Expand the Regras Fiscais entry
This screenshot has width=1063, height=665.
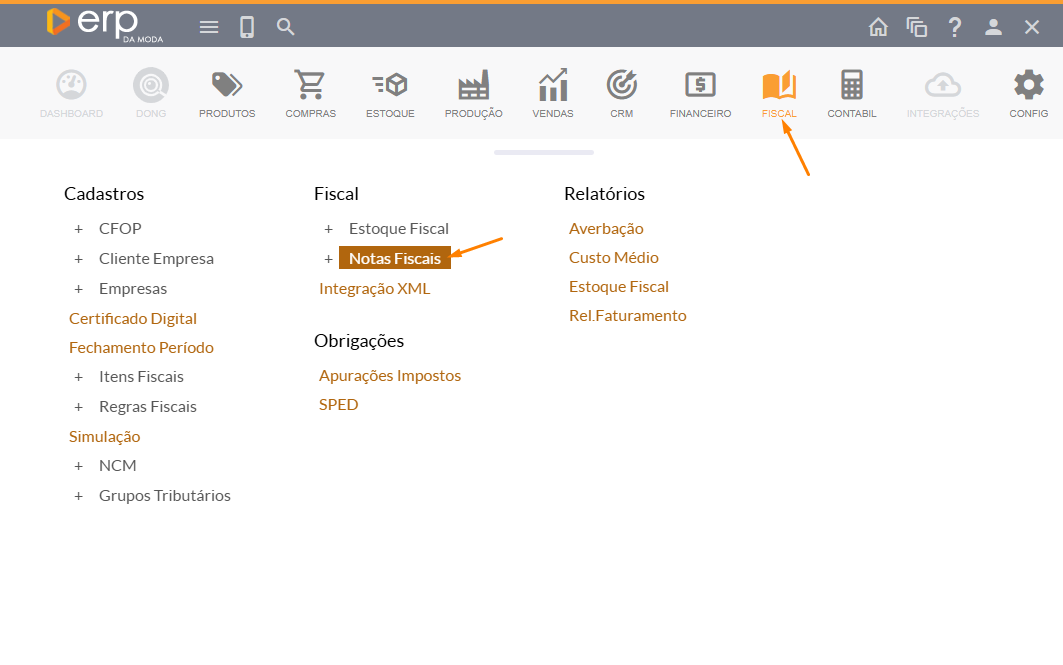(x=79, y=407)
